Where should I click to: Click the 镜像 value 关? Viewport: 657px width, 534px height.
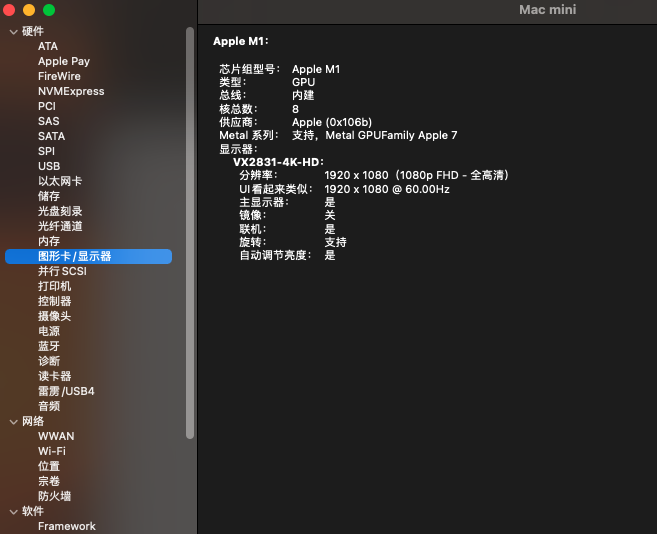tap(330, 215)
